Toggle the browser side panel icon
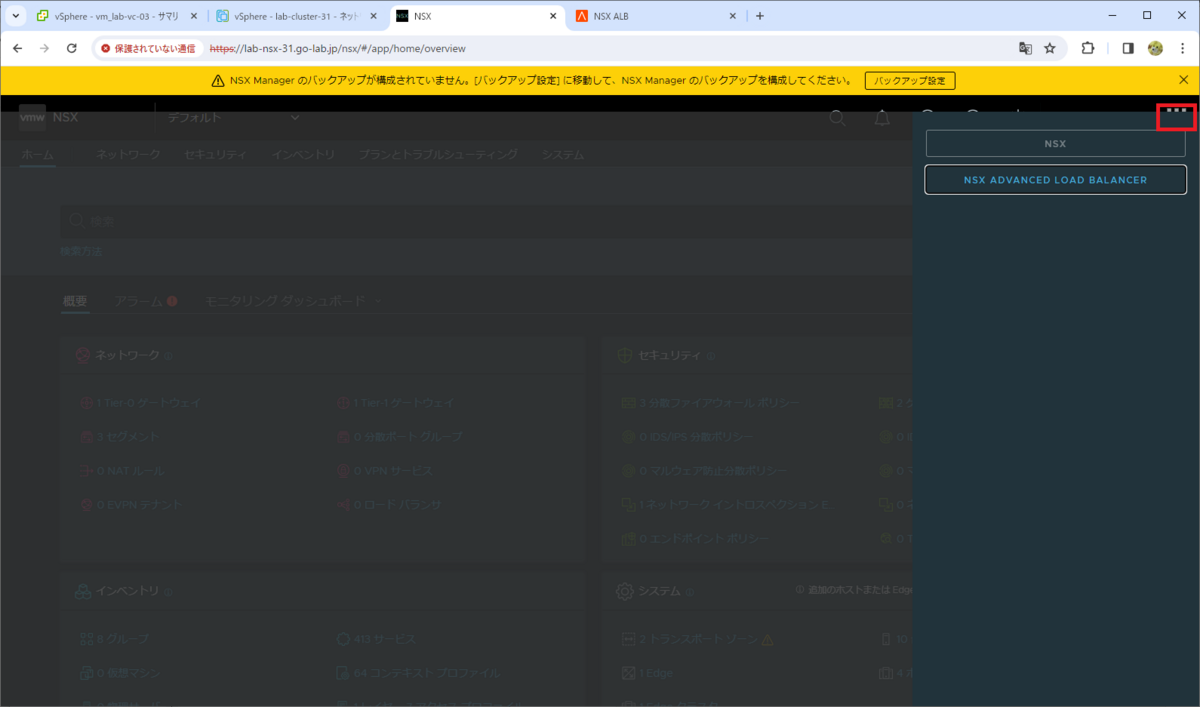This screenshot has width=1200, height=707. click(1128, 48)
